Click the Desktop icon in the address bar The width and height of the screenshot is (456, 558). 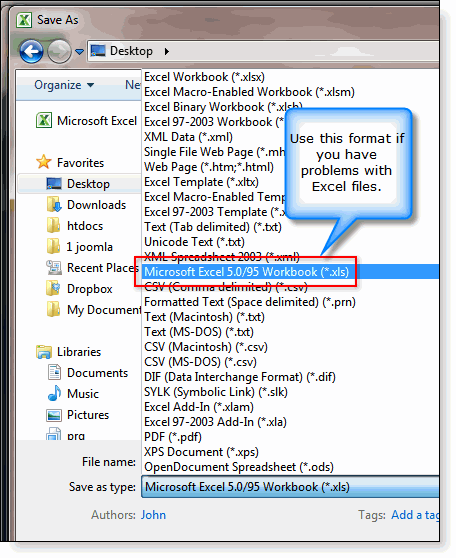98,51
